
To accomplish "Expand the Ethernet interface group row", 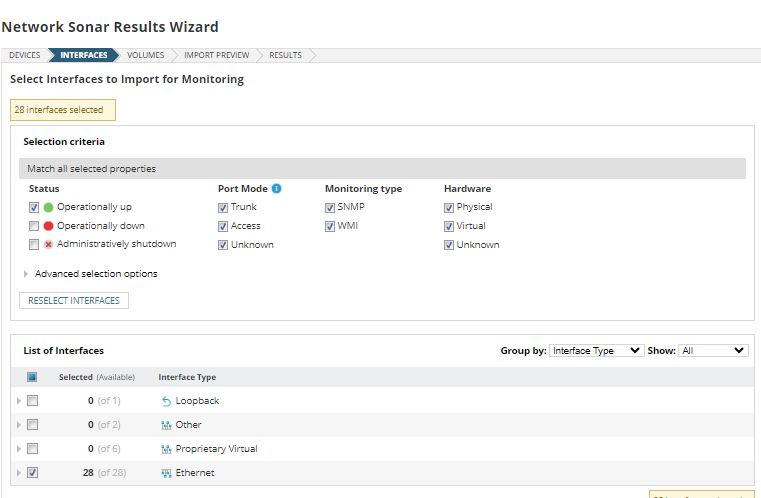I will tap(18, 473).
